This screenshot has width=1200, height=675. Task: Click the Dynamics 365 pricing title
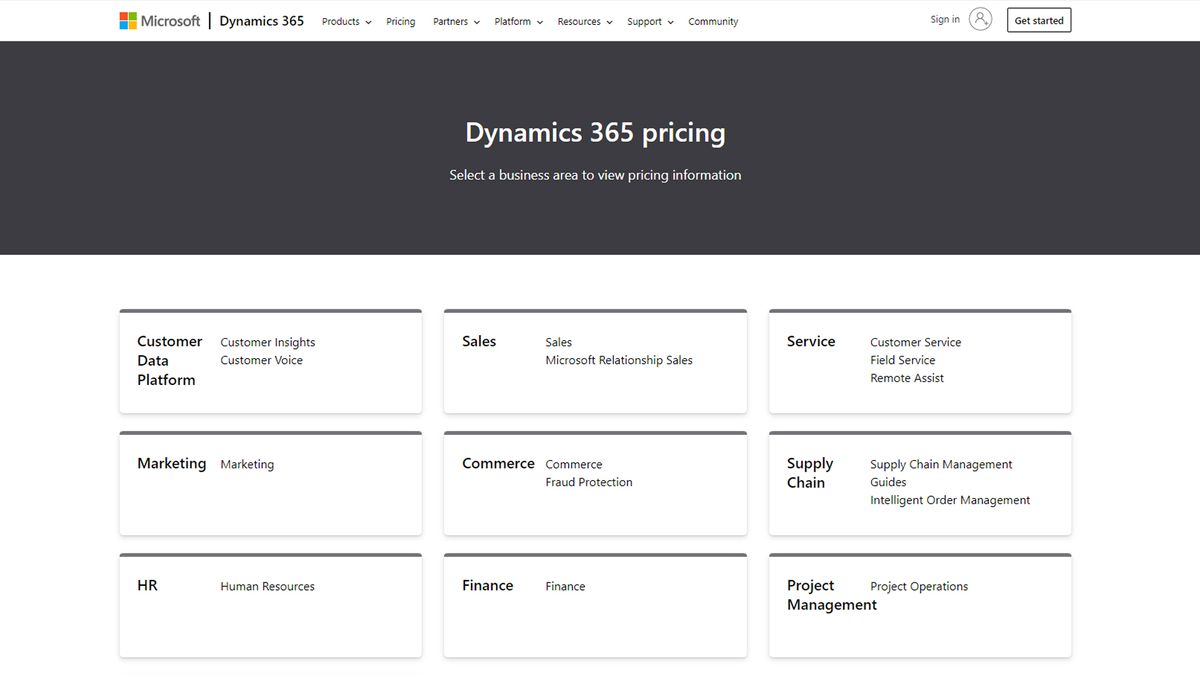(595, 132)
